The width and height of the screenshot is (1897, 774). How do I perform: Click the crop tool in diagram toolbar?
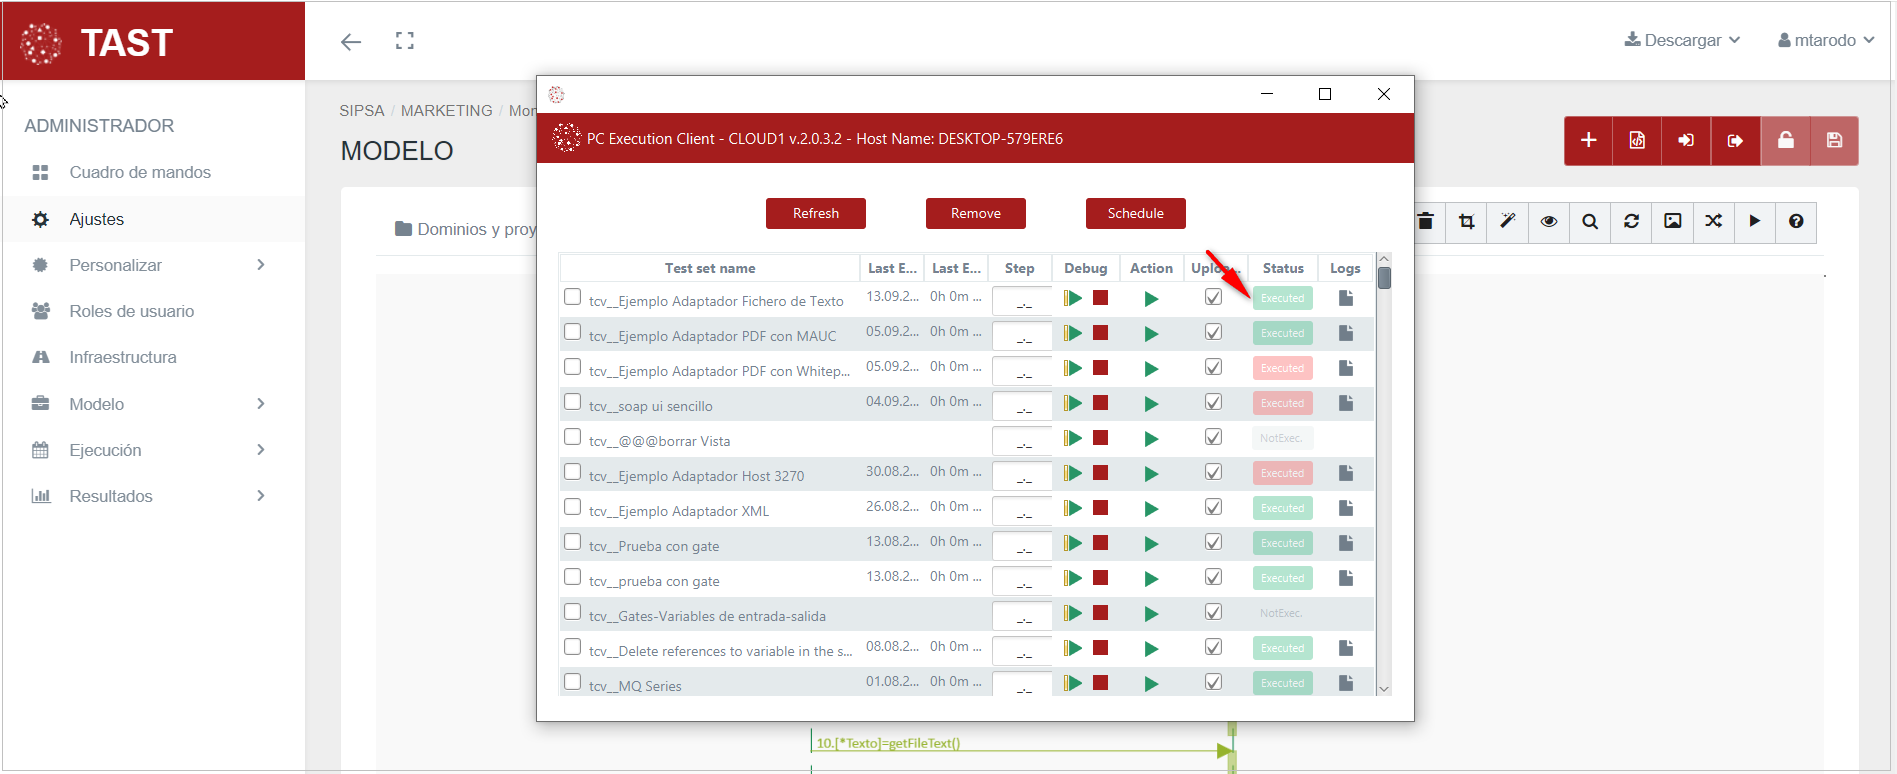[1466, 221]
